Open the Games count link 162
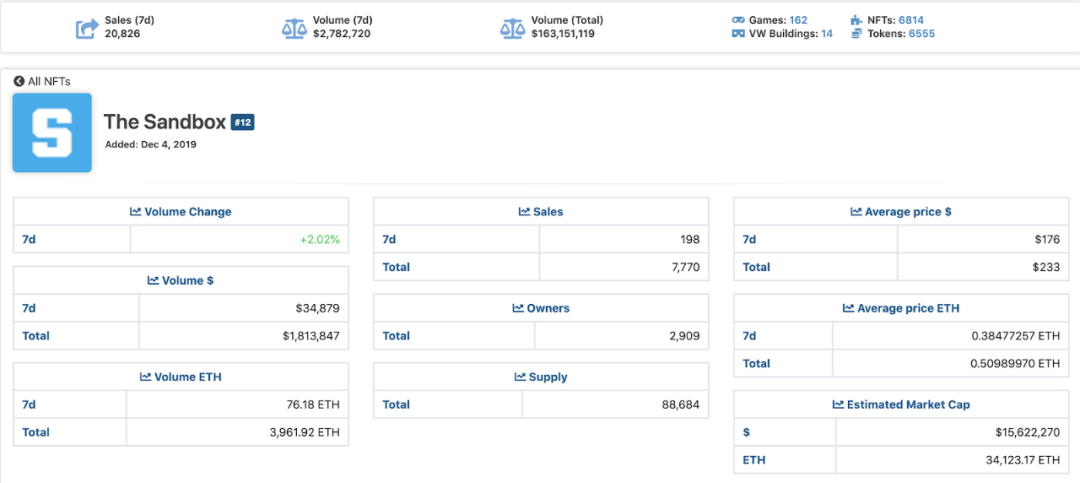This screenshot has height=483, width=1080. (x=798, y=20)
